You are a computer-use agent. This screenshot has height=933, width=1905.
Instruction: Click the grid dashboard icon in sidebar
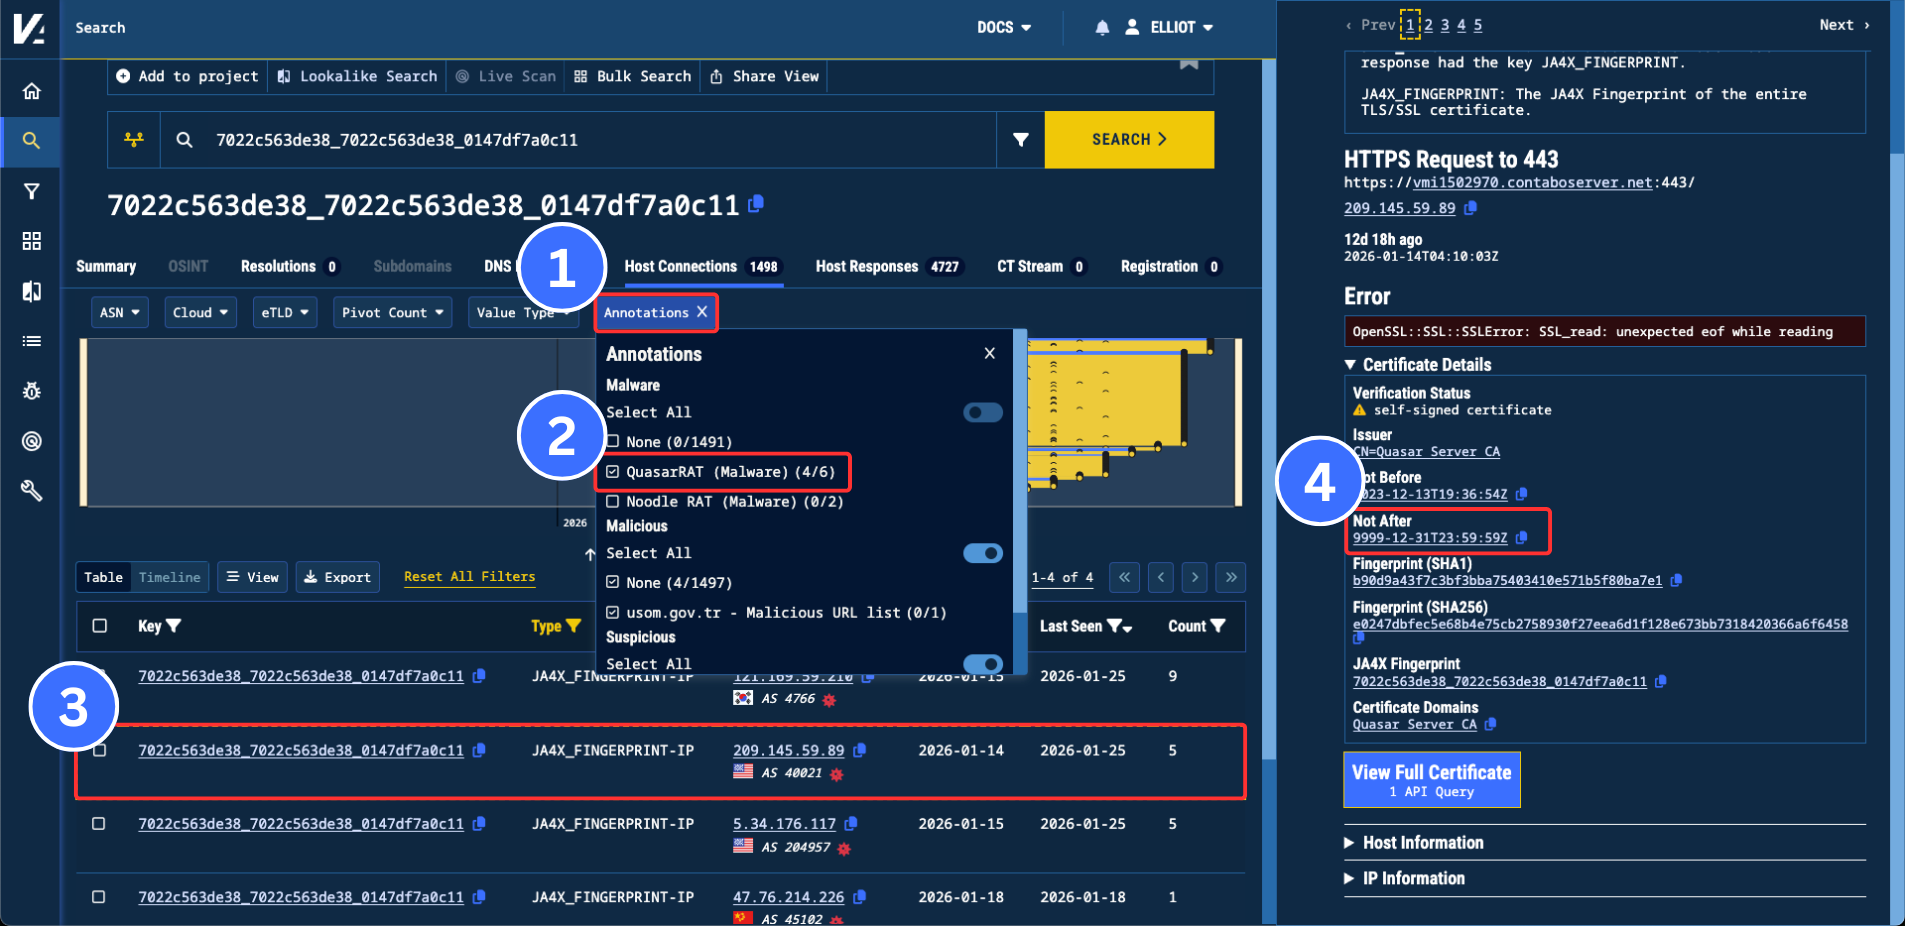[32, 241]
